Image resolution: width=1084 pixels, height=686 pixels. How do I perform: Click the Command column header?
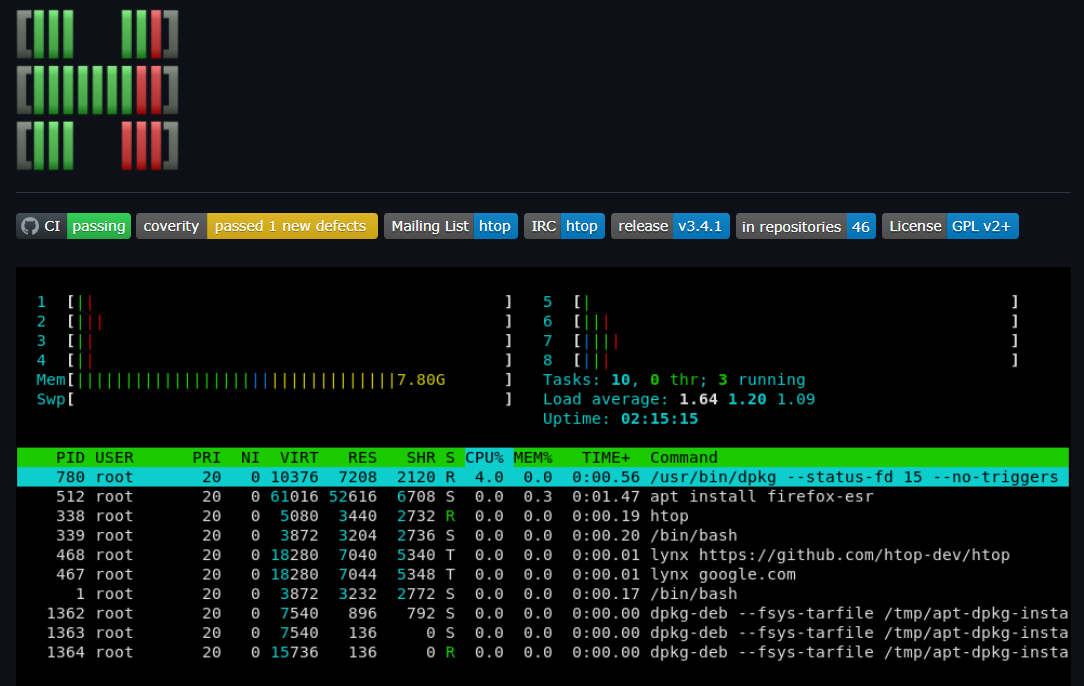684,458
